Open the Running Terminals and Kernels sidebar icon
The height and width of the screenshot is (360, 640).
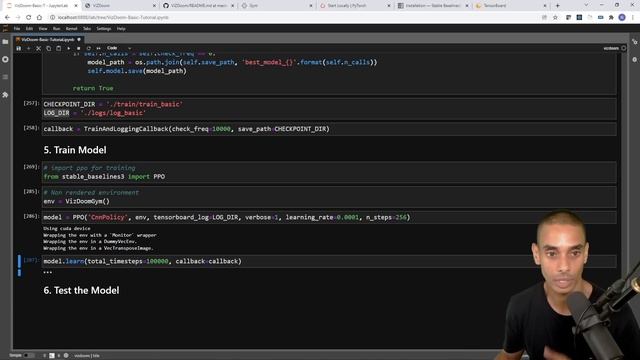click(x=5, y=60)
